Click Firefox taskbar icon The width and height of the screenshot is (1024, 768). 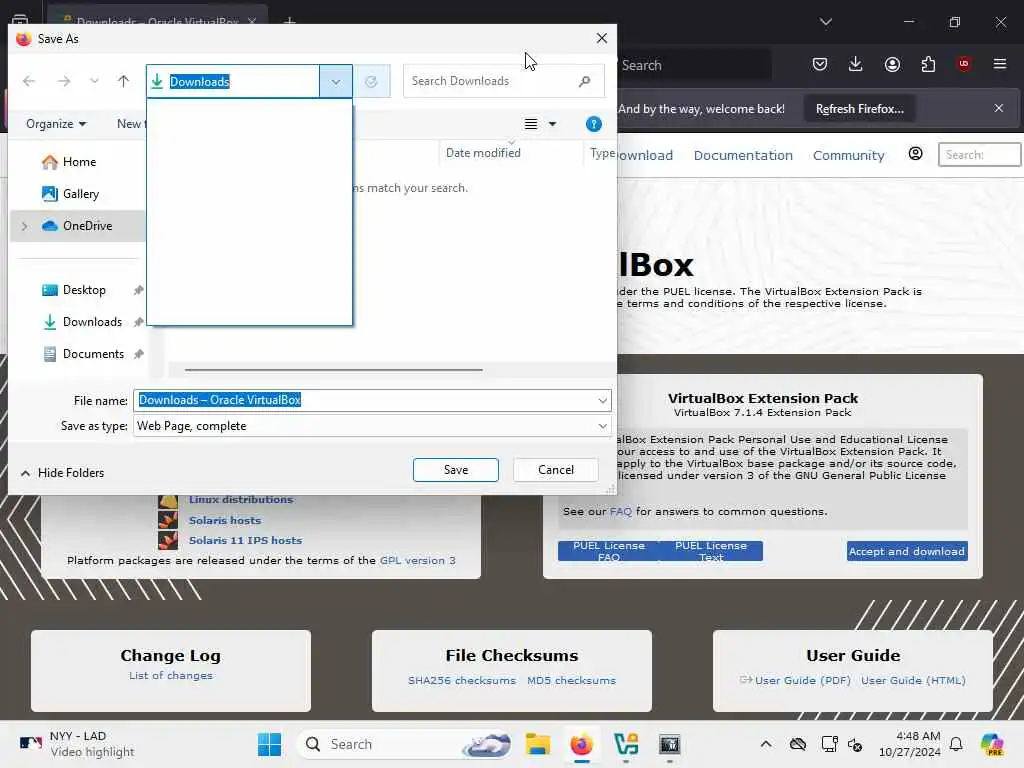click(x=581, y=744)
